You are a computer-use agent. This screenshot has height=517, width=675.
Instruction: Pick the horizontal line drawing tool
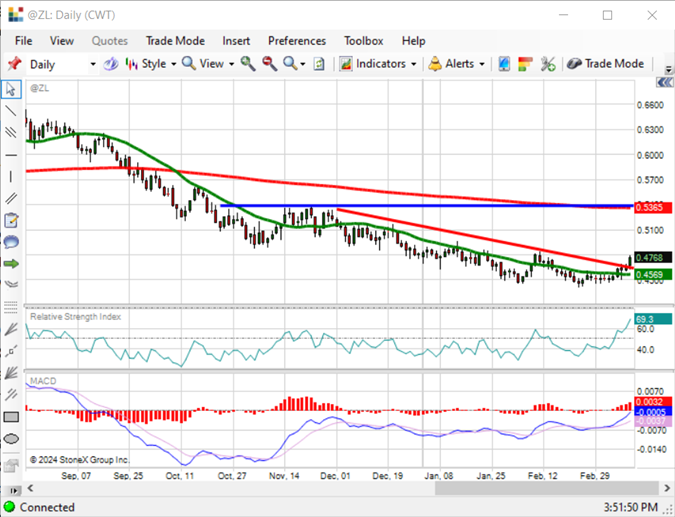[x=11, y=155]
